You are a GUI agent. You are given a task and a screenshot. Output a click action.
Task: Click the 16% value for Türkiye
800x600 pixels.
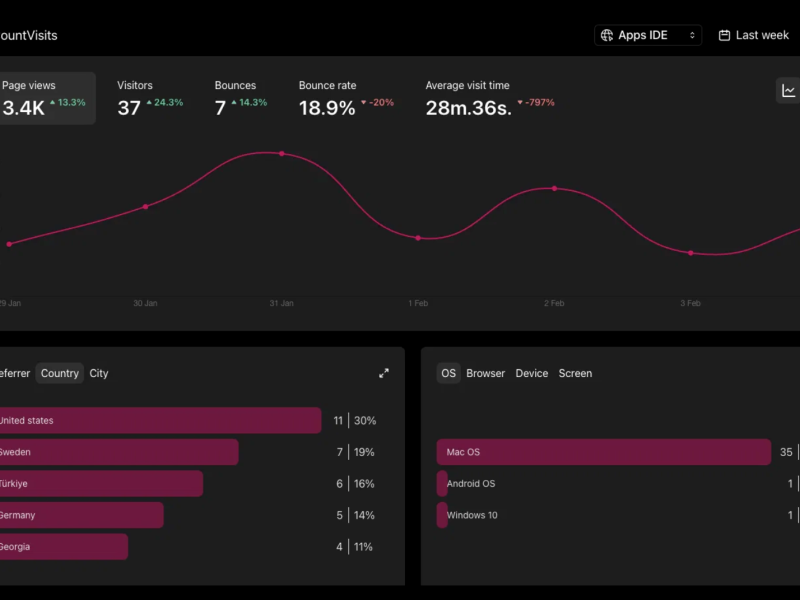tap(364, 484)
